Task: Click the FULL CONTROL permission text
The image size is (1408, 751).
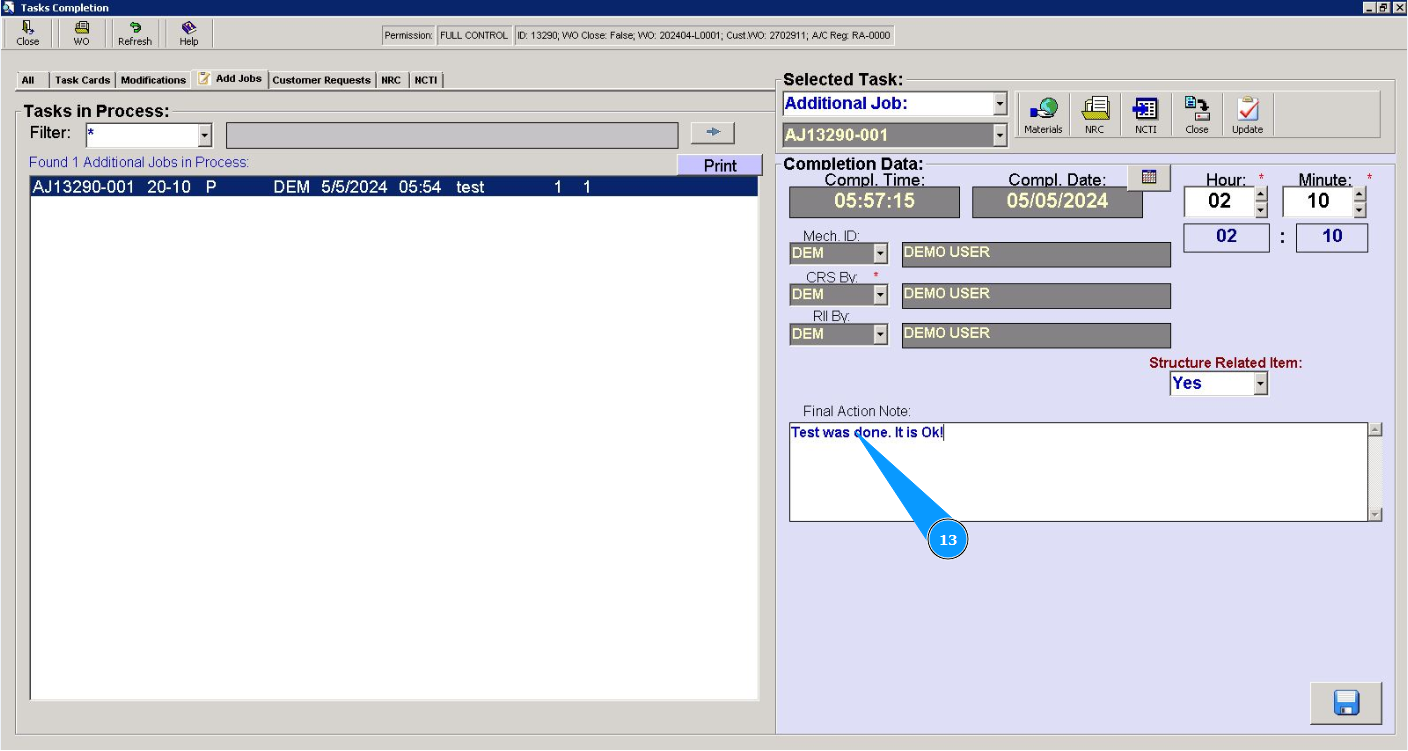Action: [474, 35]
